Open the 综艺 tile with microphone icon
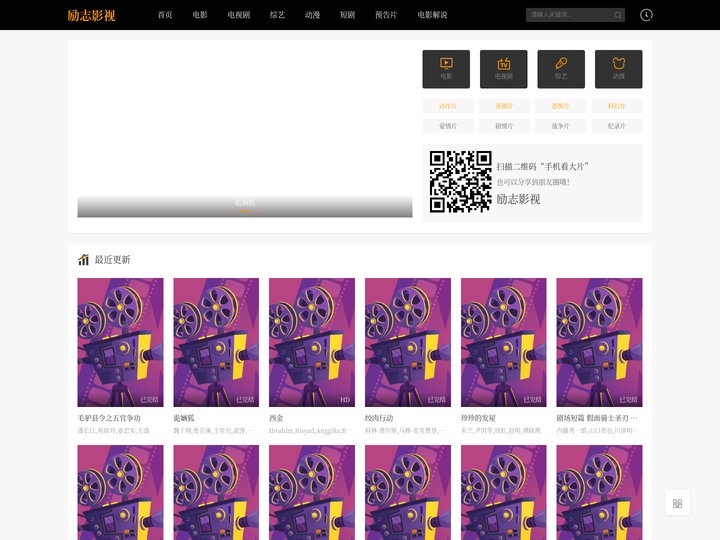 point(561,69)
